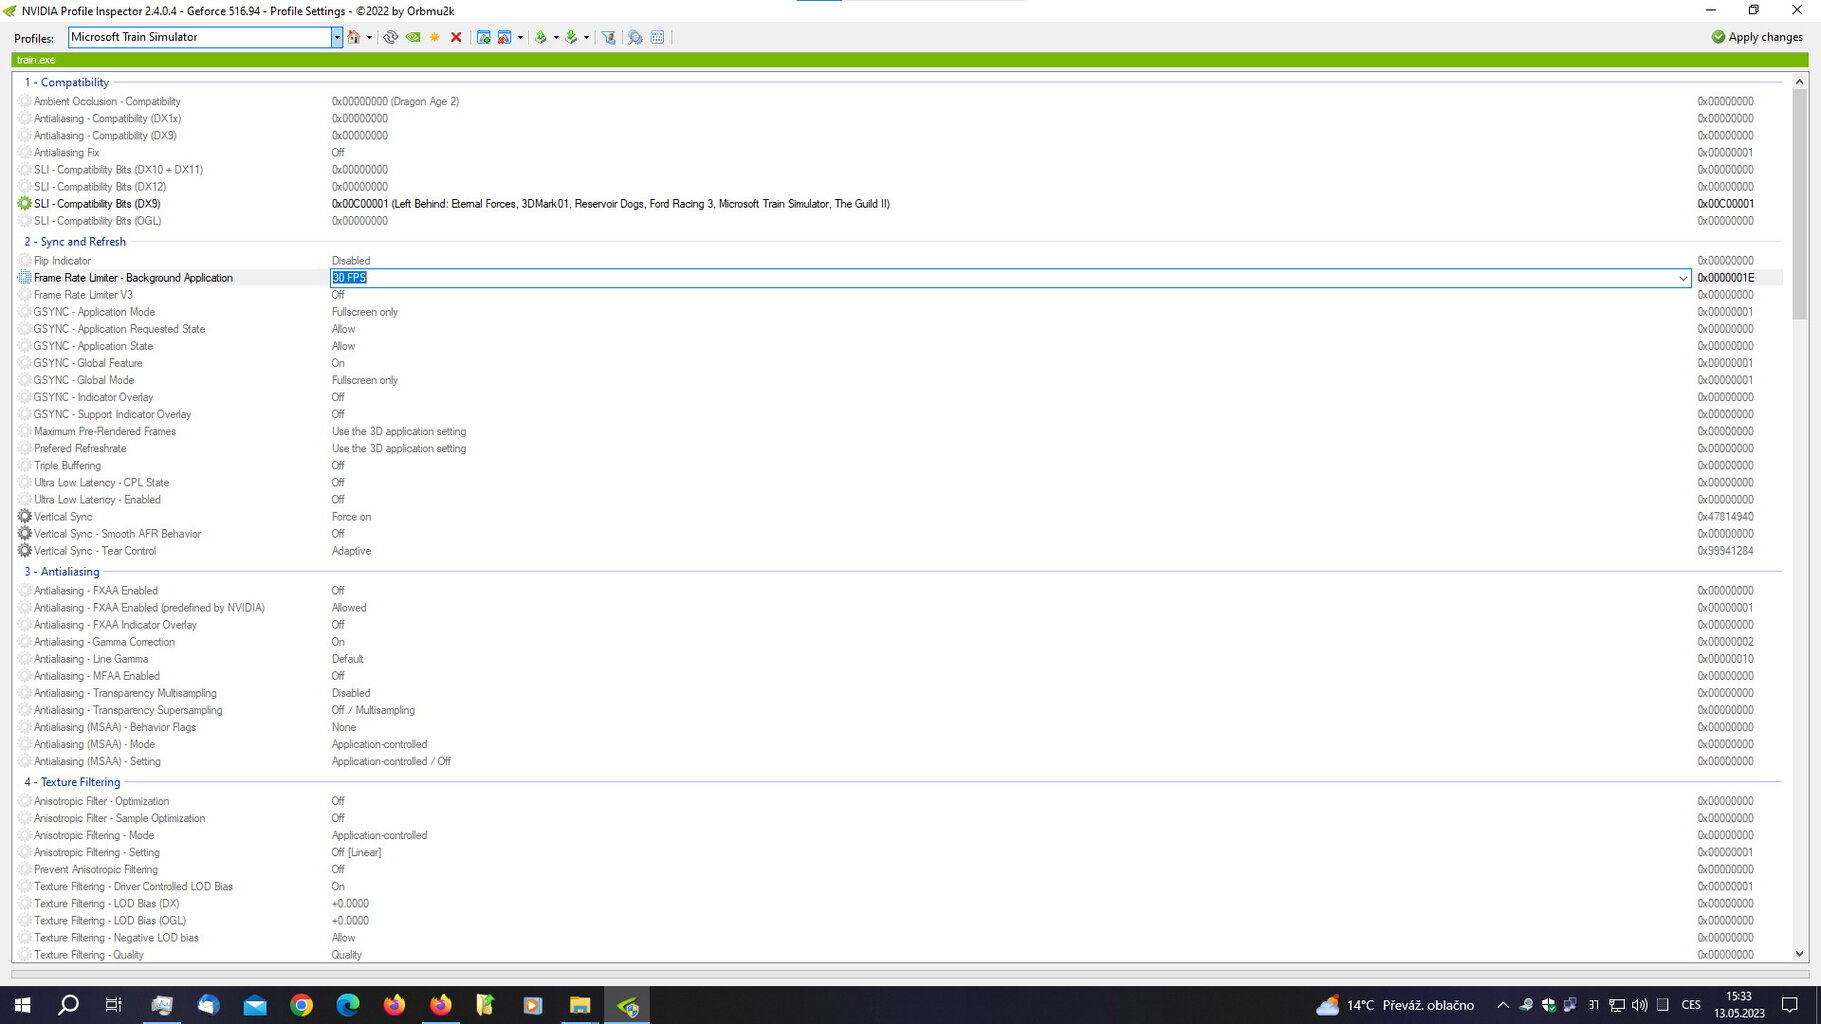Delete current profile with red X icon
1821x1024 pixels.
456,37
